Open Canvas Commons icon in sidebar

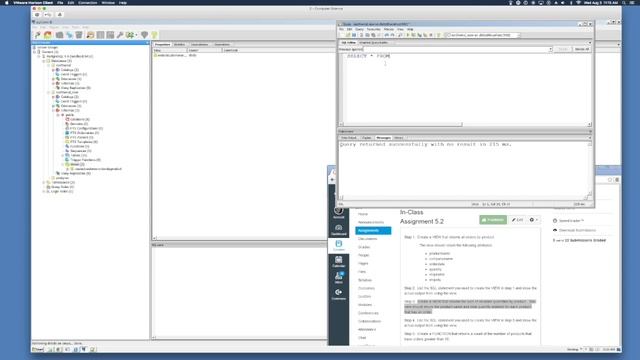338,294
